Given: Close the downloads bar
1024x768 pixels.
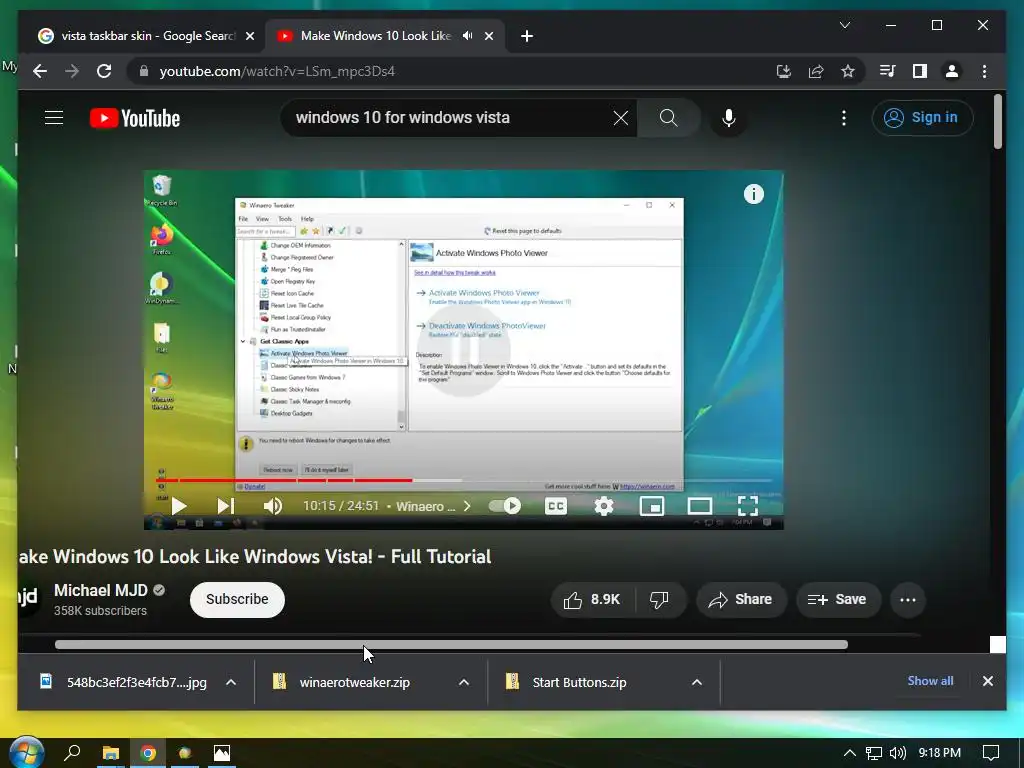Looking at the screenshot, I should (987, 681).
